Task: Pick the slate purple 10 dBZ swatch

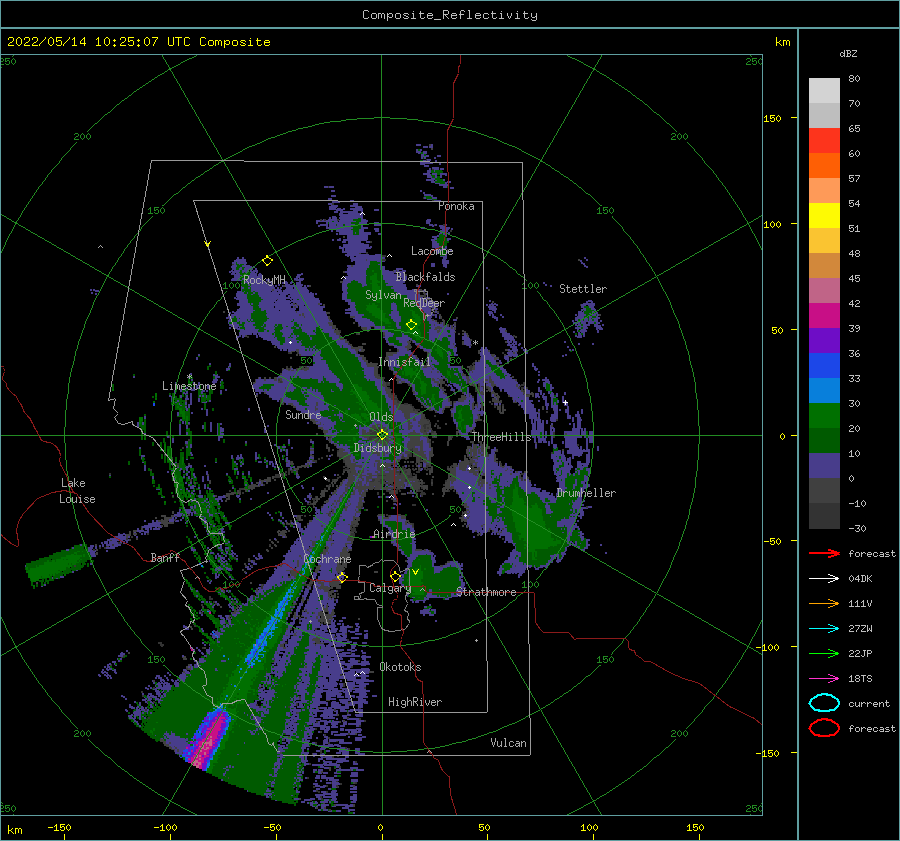Action: (x=824, y=466)
